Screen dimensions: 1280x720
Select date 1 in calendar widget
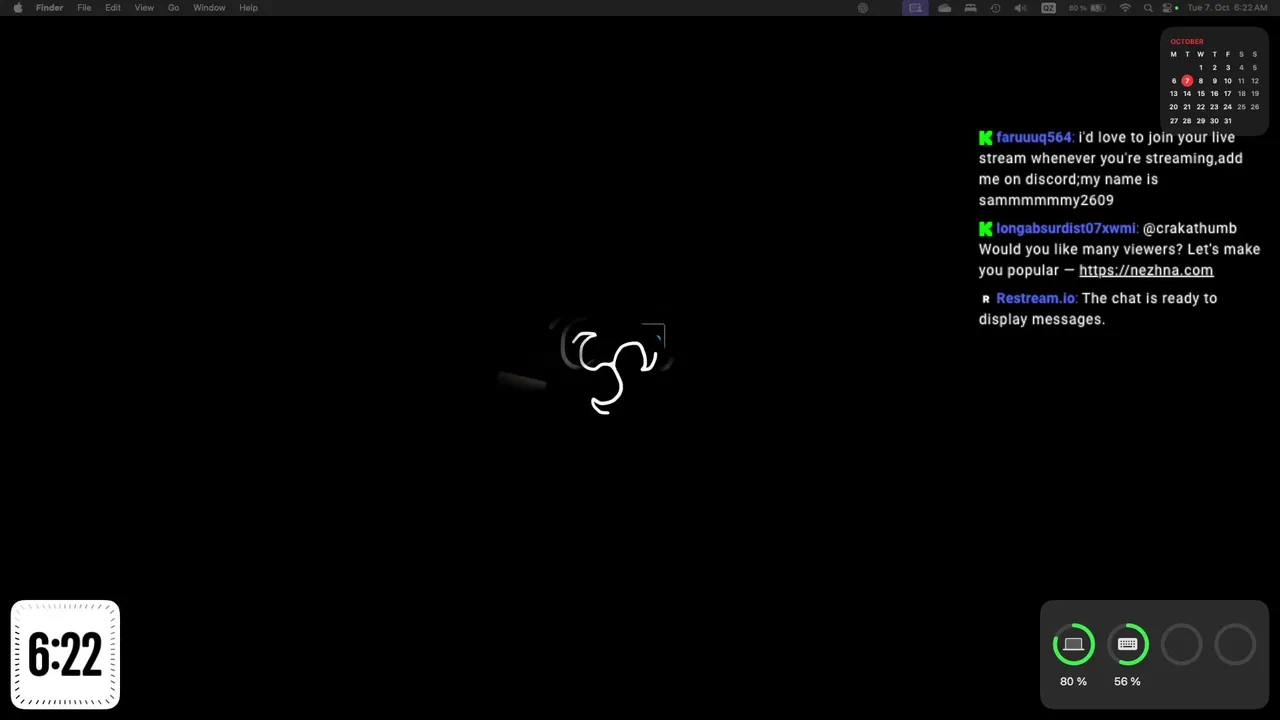coord(1201,68)
